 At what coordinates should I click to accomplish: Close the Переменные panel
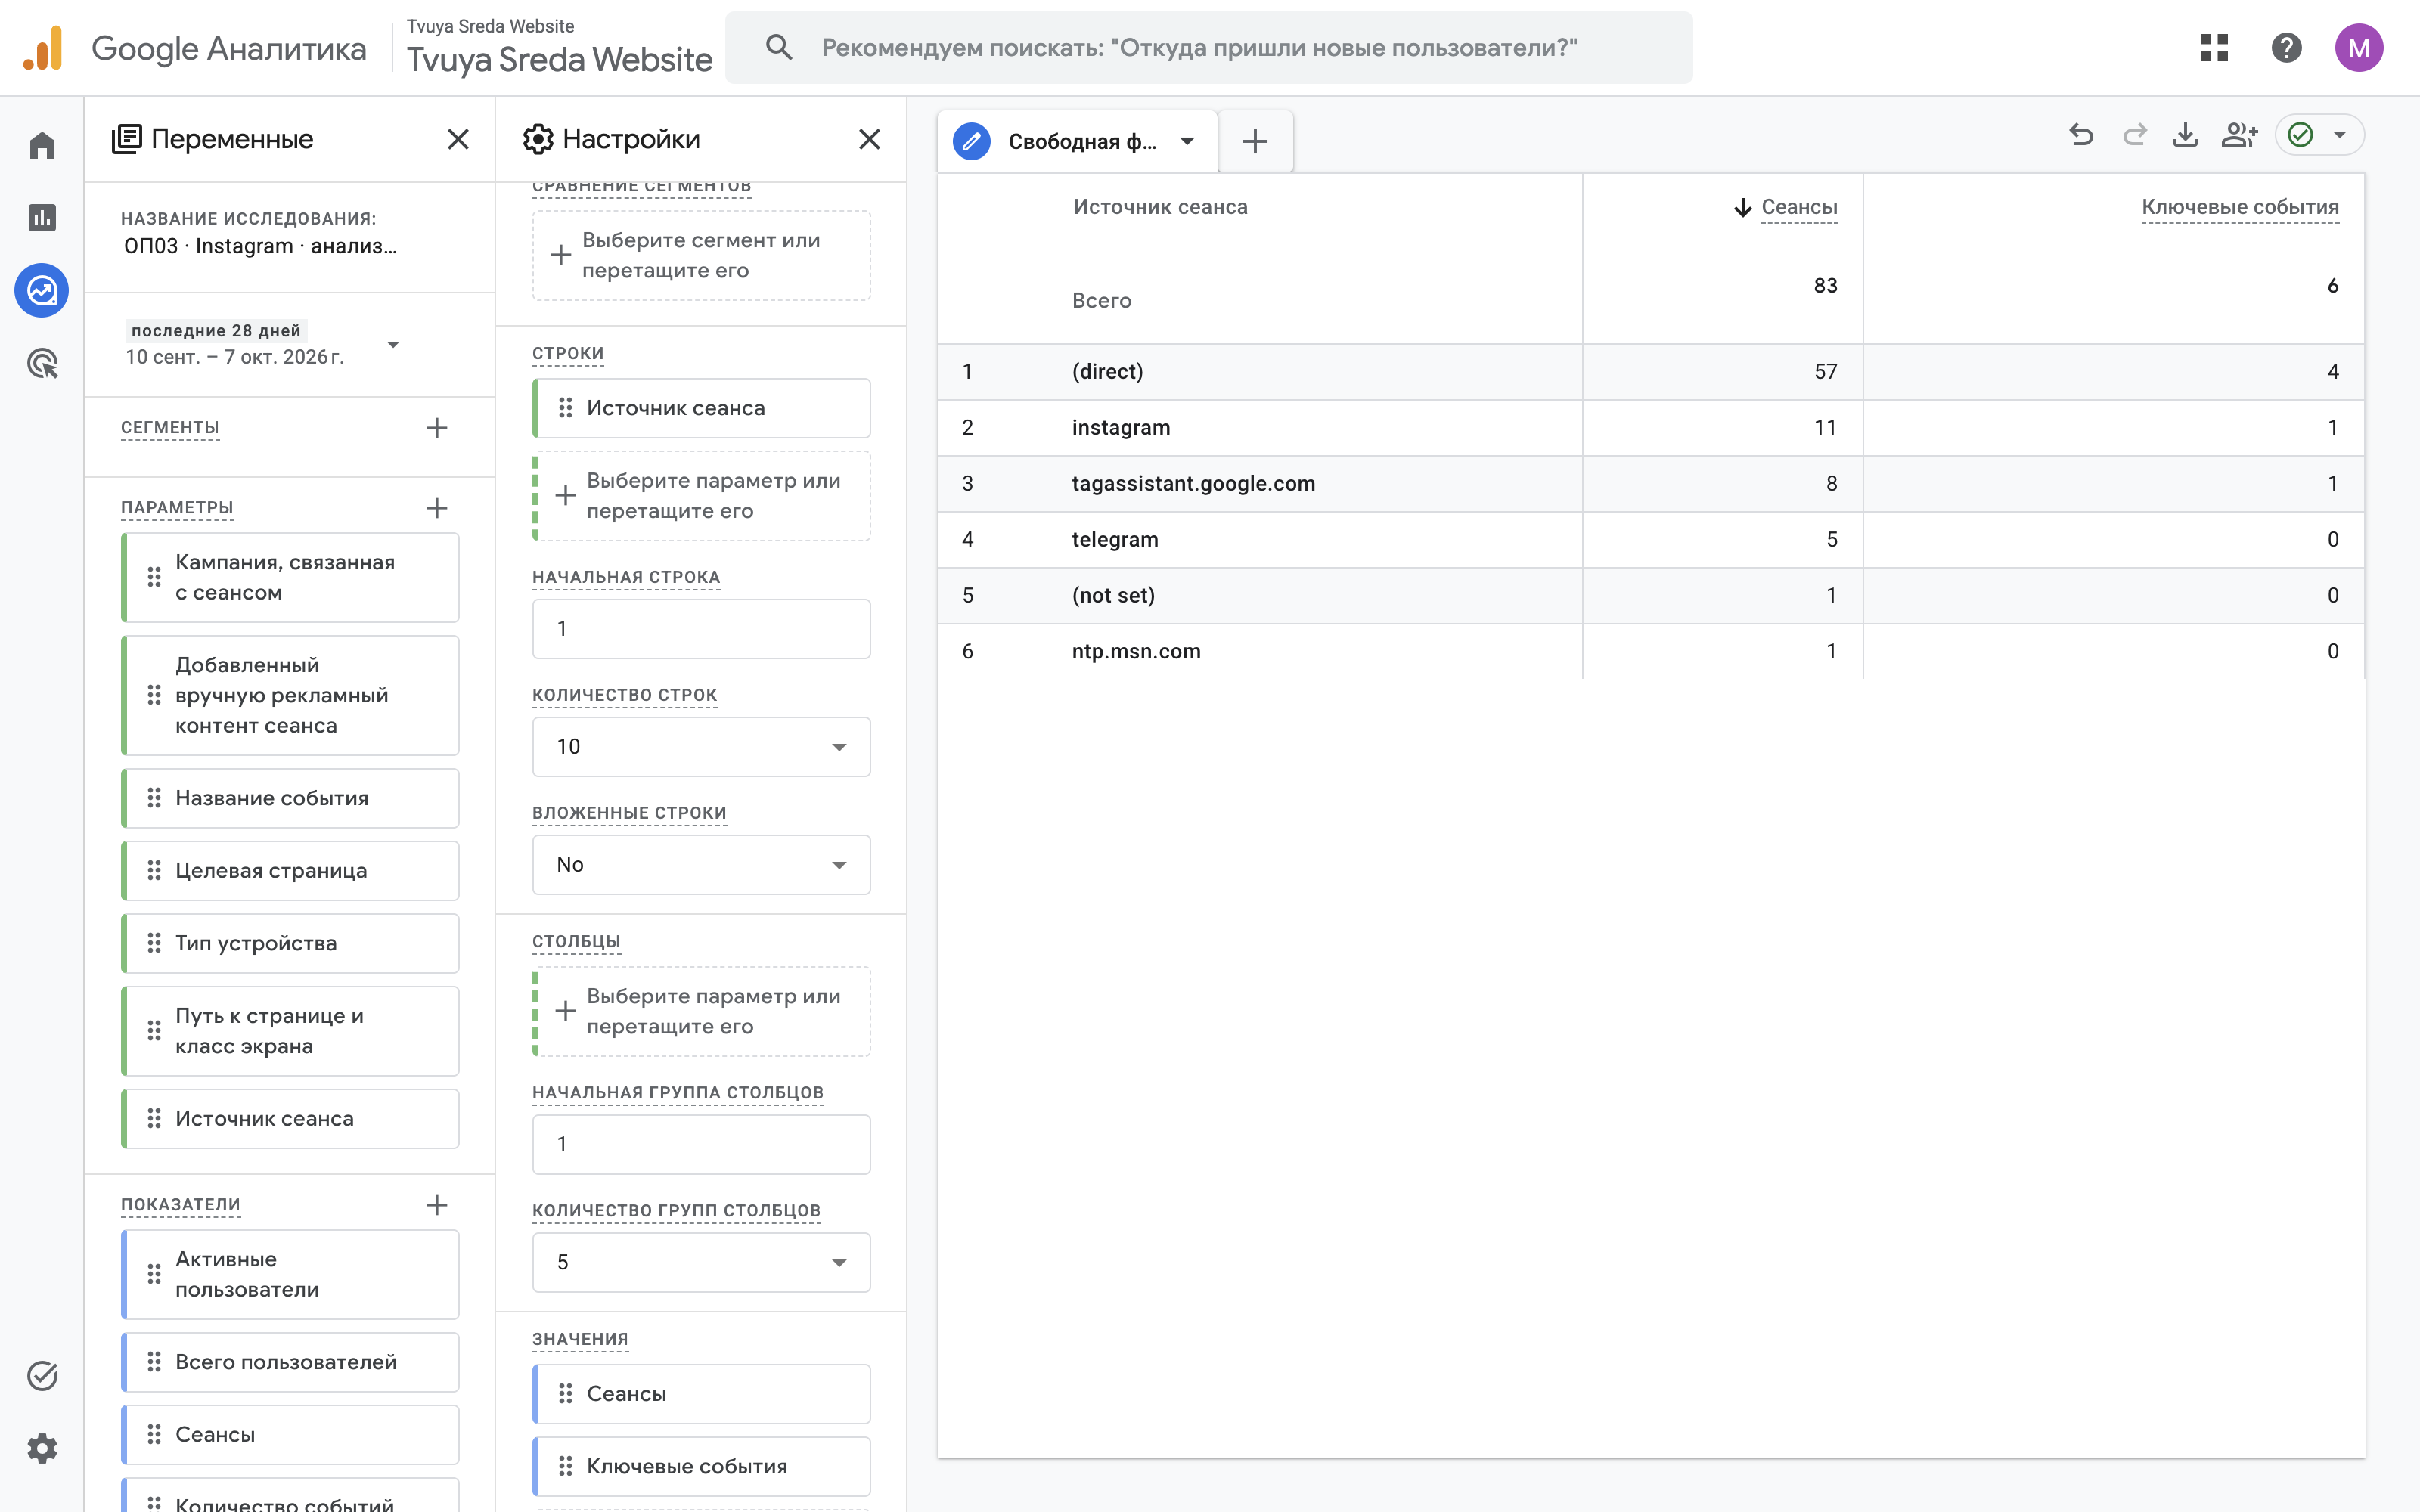point(458,139)
